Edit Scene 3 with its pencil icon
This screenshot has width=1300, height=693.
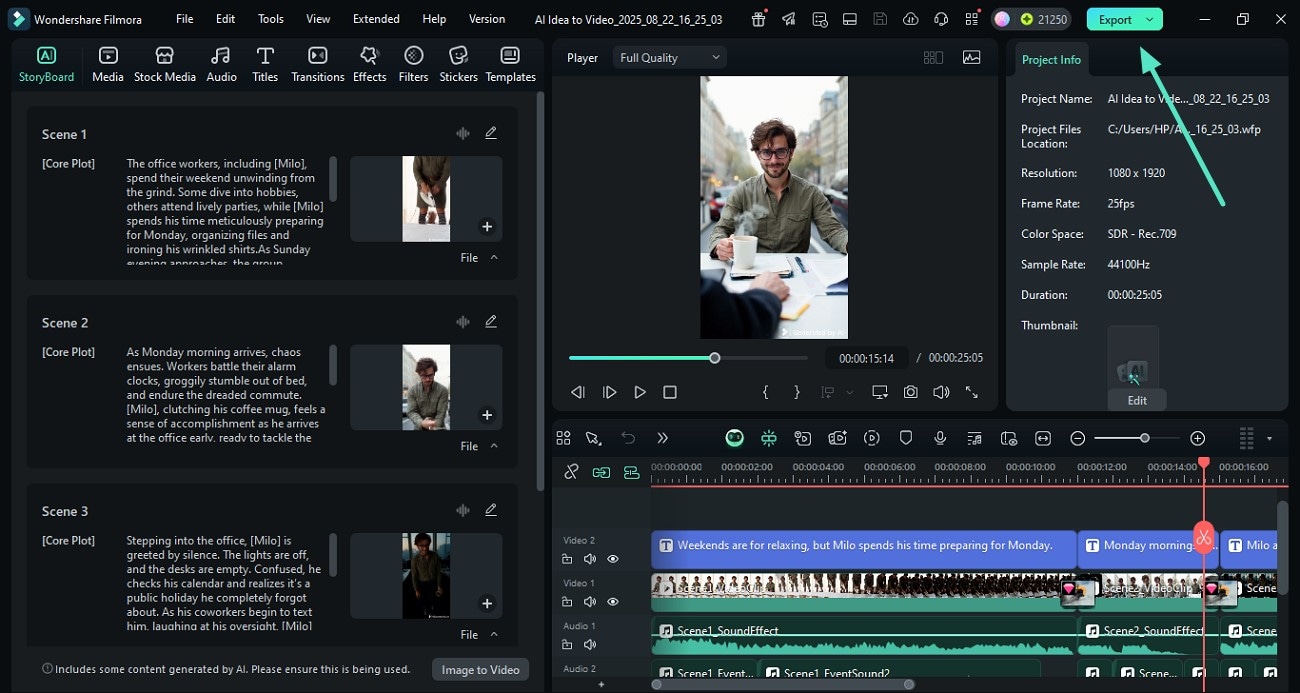[491, 510]
